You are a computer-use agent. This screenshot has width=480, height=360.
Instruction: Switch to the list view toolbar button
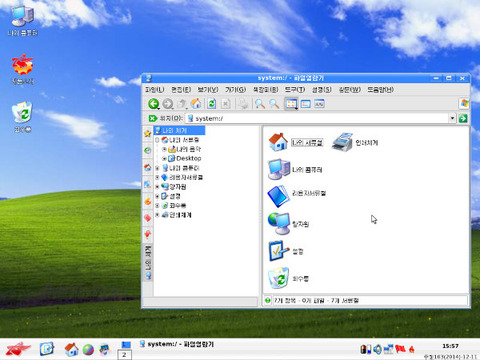tap(306, 104)
